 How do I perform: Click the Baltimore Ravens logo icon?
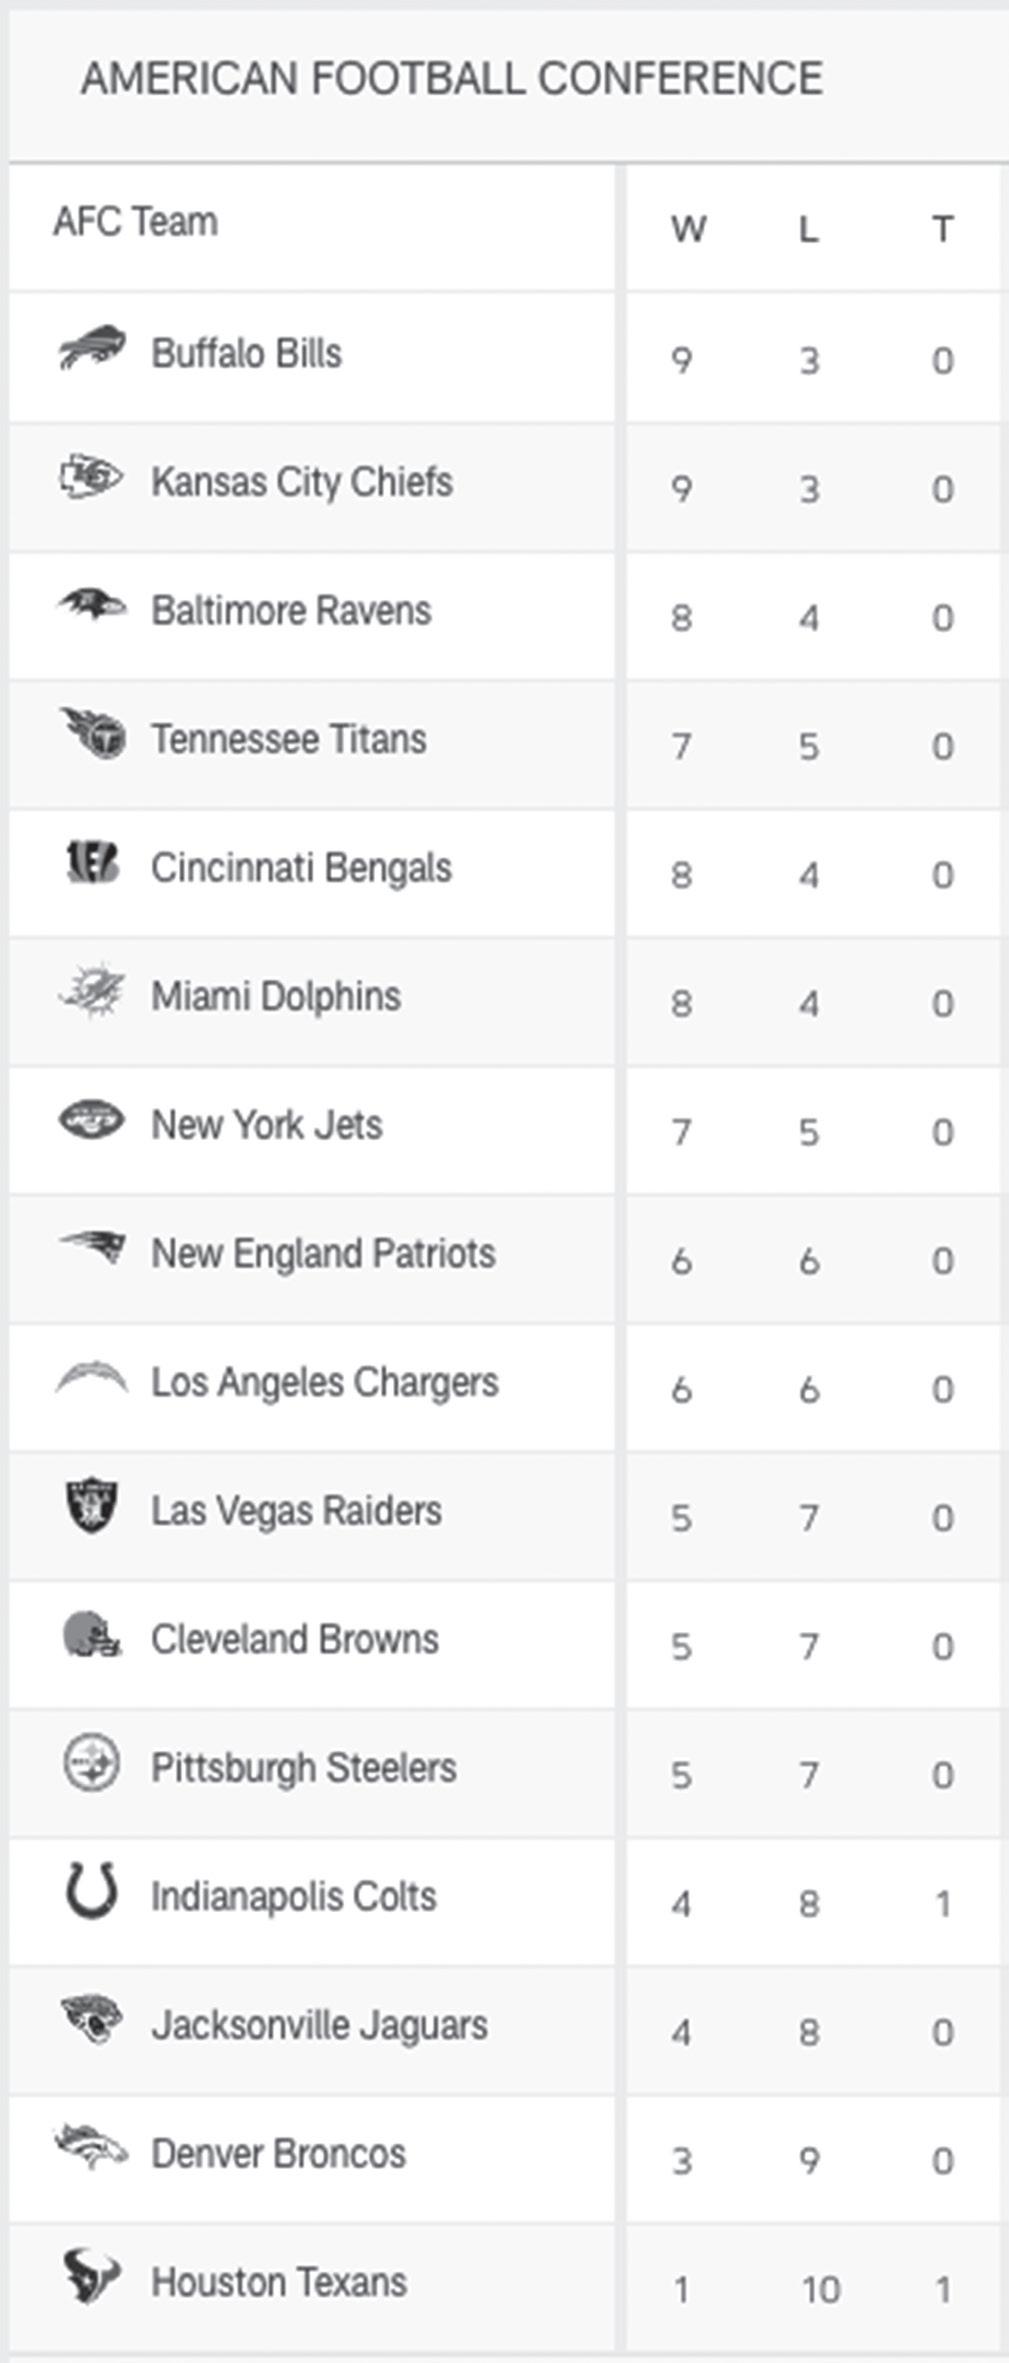[x=92, y=605]
